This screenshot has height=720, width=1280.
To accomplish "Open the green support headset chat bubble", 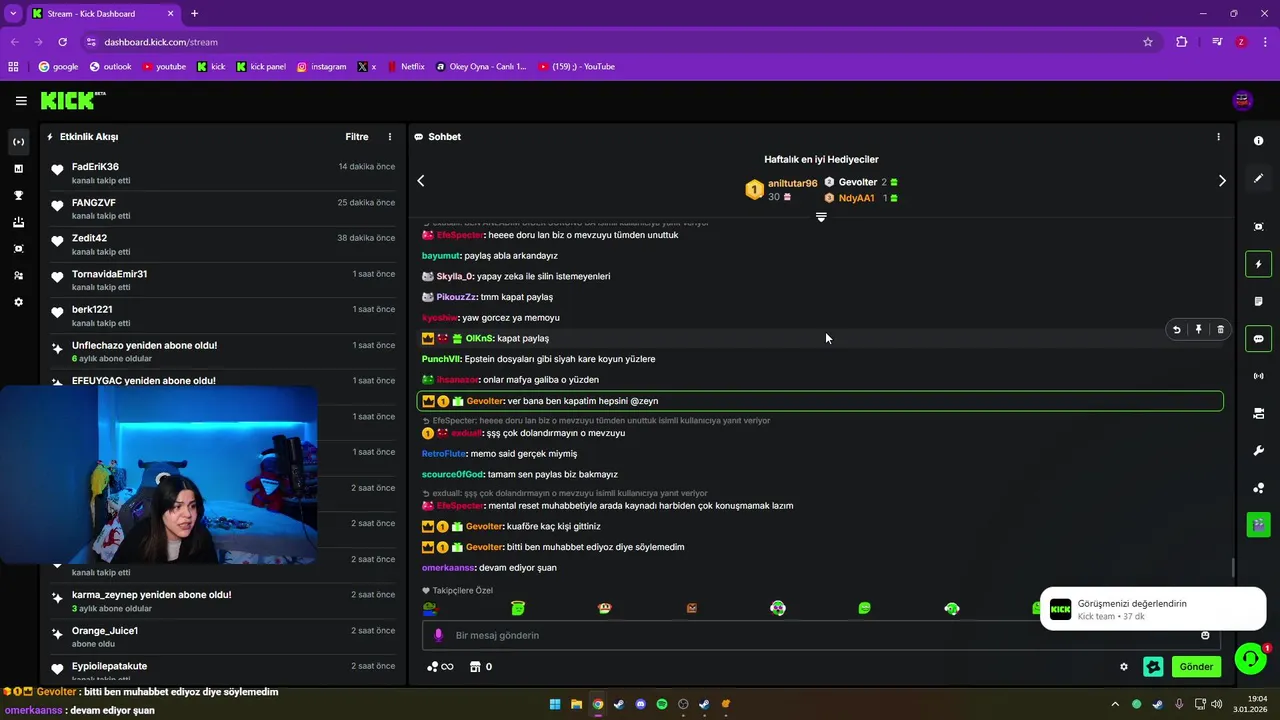I will [1250, 658].
